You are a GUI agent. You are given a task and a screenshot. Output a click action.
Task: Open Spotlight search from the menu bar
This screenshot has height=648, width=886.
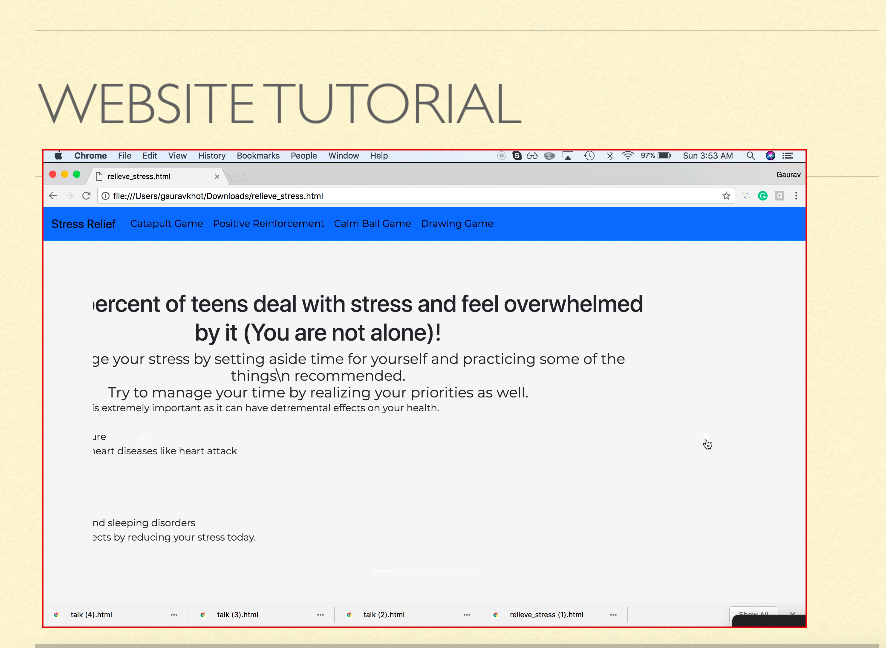(749, 155)
